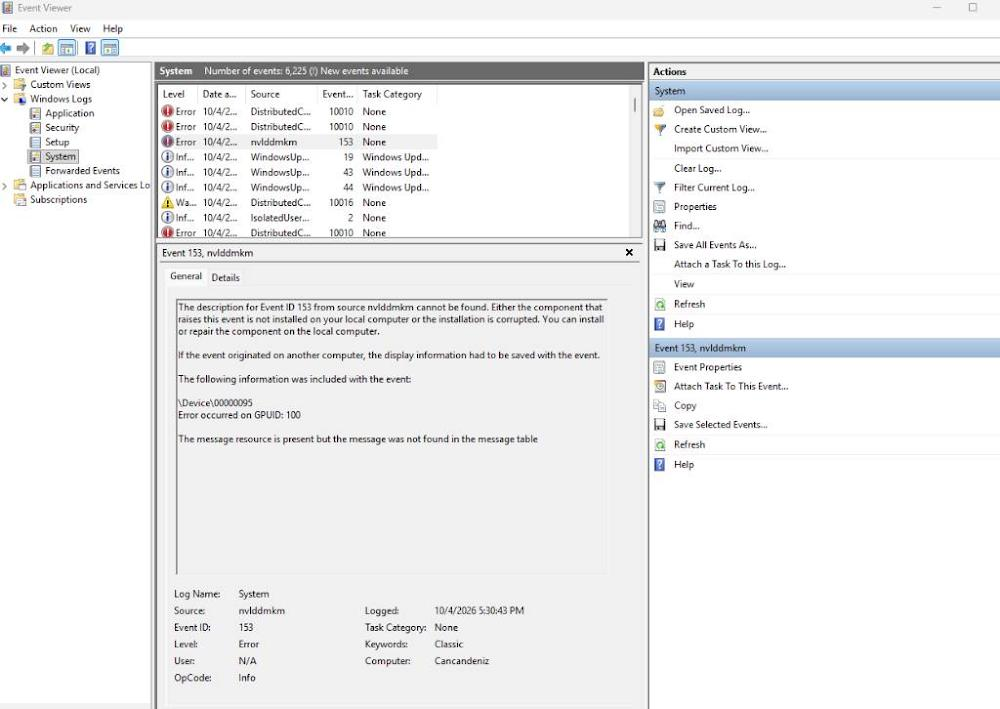Image resolution: width=1000 pixels, height=709 pixels.
Task: Select the Application log in the tree
Action: (70, 113)
